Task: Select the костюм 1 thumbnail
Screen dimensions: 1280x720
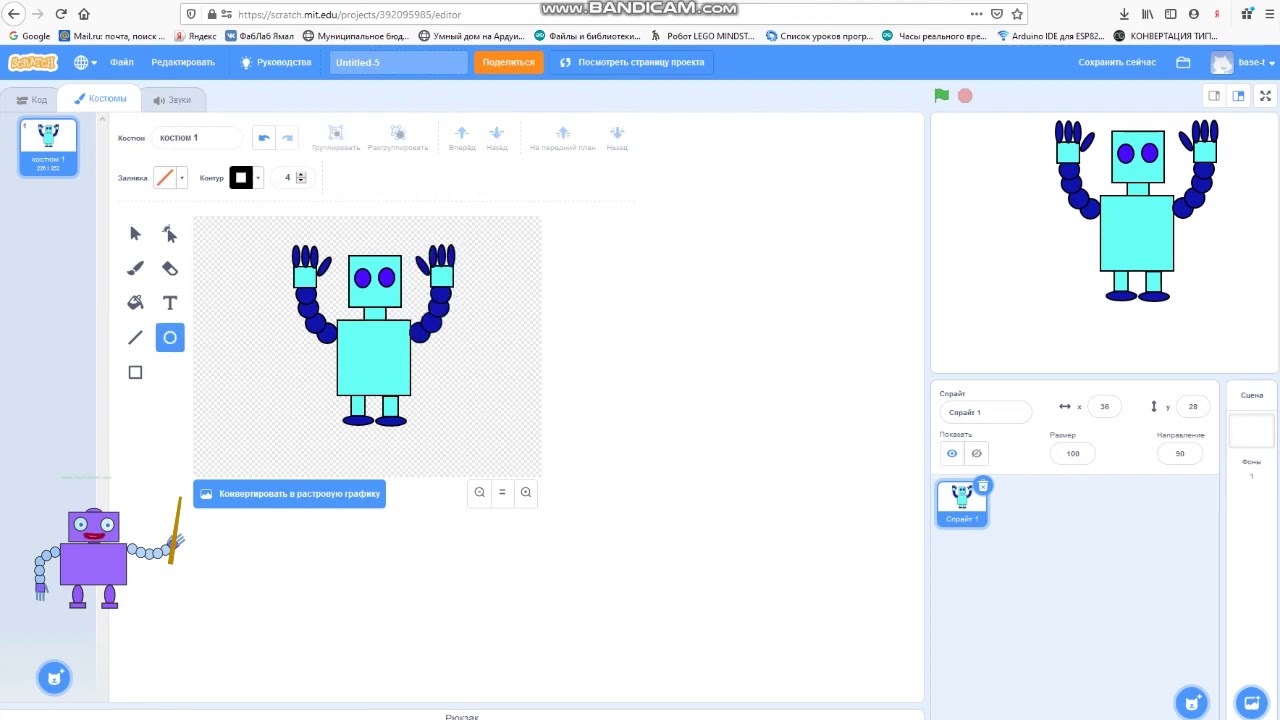Action: [x=48, y=147]
